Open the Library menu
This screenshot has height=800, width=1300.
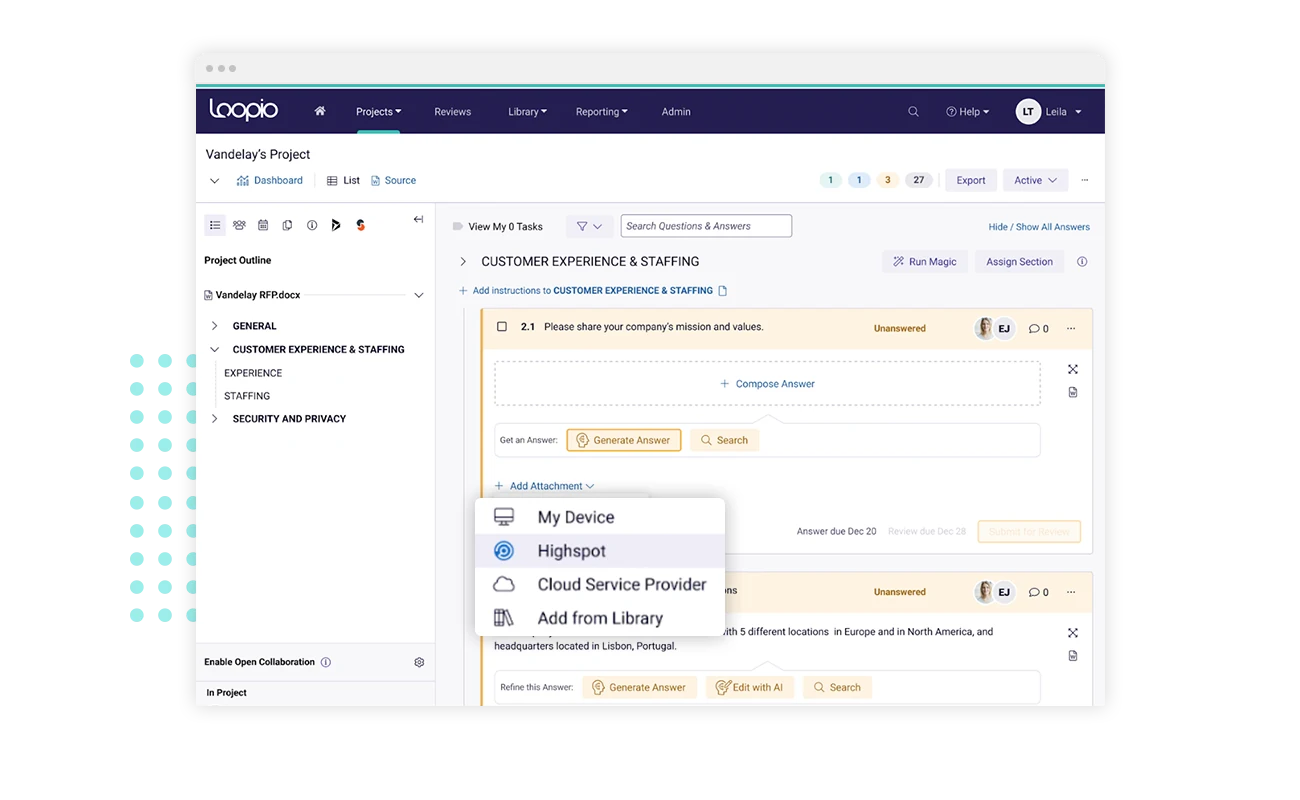coord(527,112)
